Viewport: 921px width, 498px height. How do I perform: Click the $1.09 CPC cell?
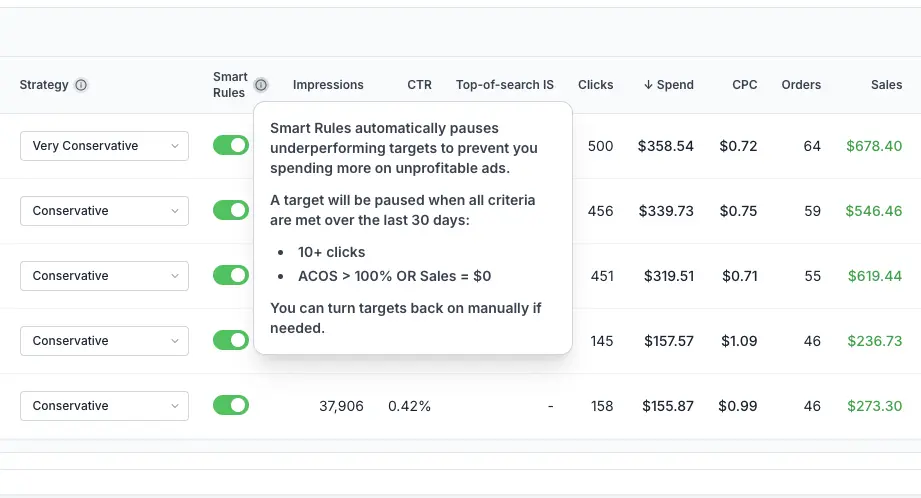pos(739,341)
